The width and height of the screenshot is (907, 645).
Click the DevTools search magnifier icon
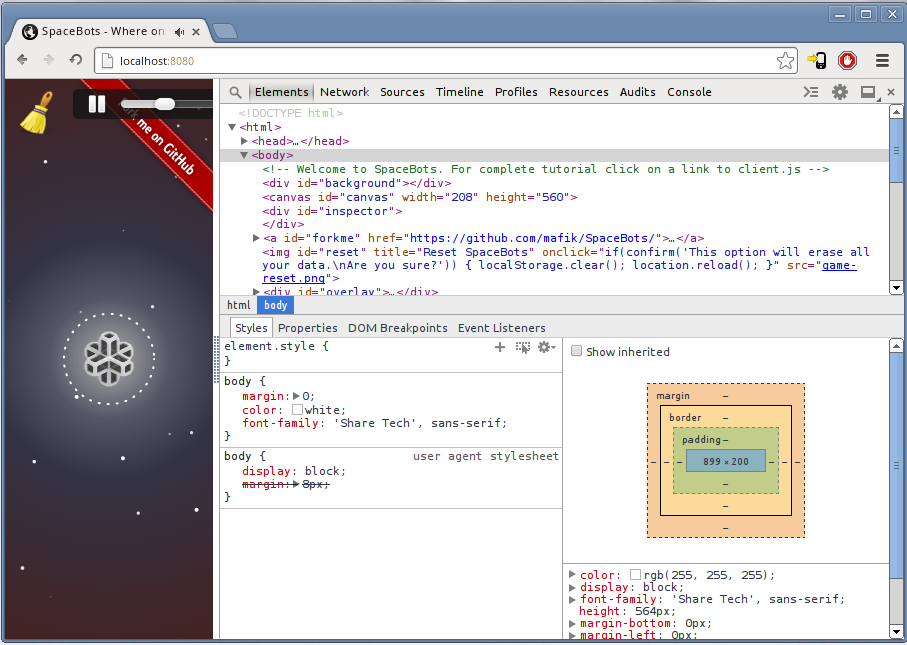pyautogui.click(x=235, y=92)
